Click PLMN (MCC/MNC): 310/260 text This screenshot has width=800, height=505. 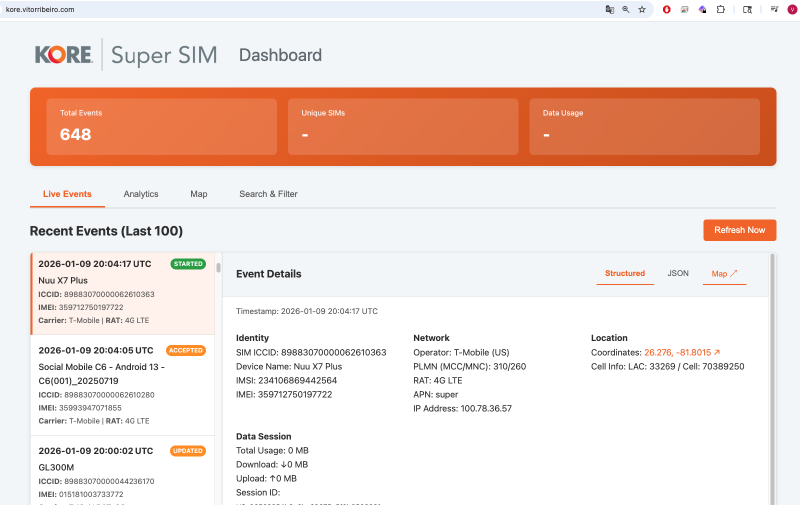[469, 366]
